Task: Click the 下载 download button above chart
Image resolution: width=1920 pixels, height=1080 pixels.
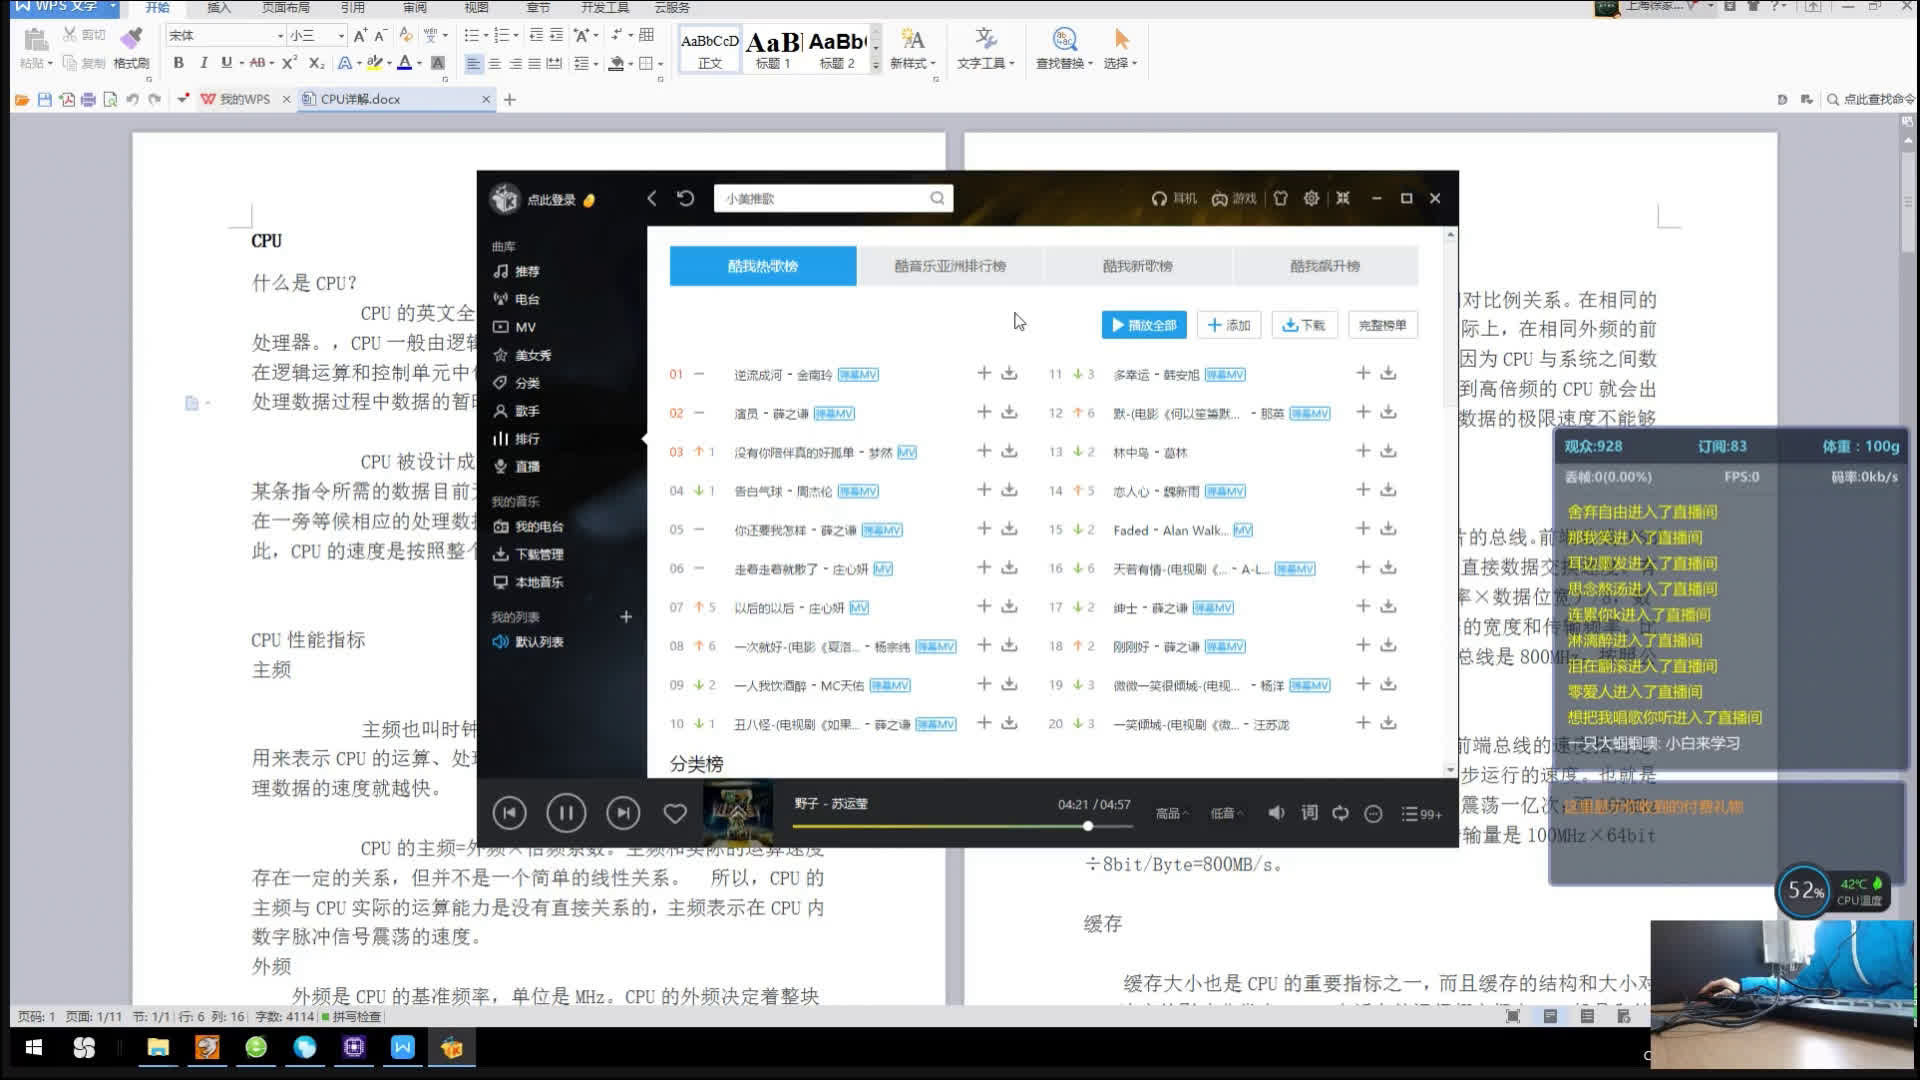Action: coord(1304,325)
